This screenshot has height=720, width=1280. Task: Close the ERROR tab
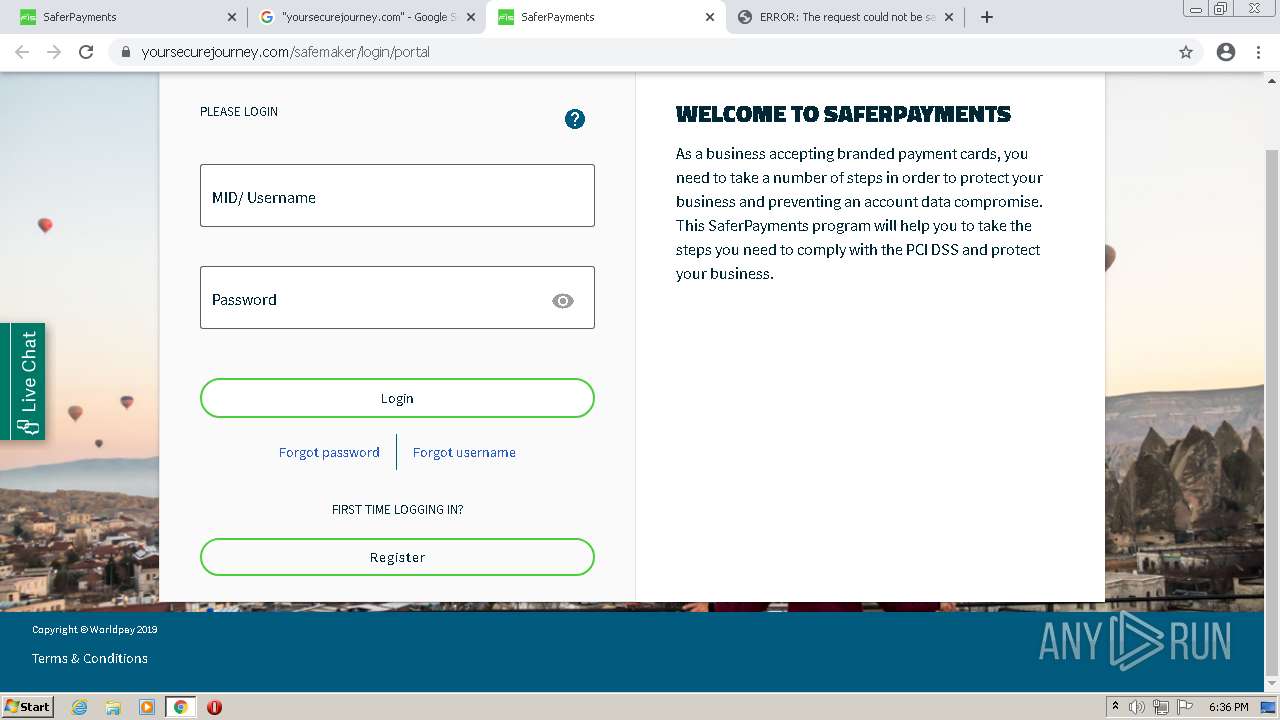[x=949, y=17]
